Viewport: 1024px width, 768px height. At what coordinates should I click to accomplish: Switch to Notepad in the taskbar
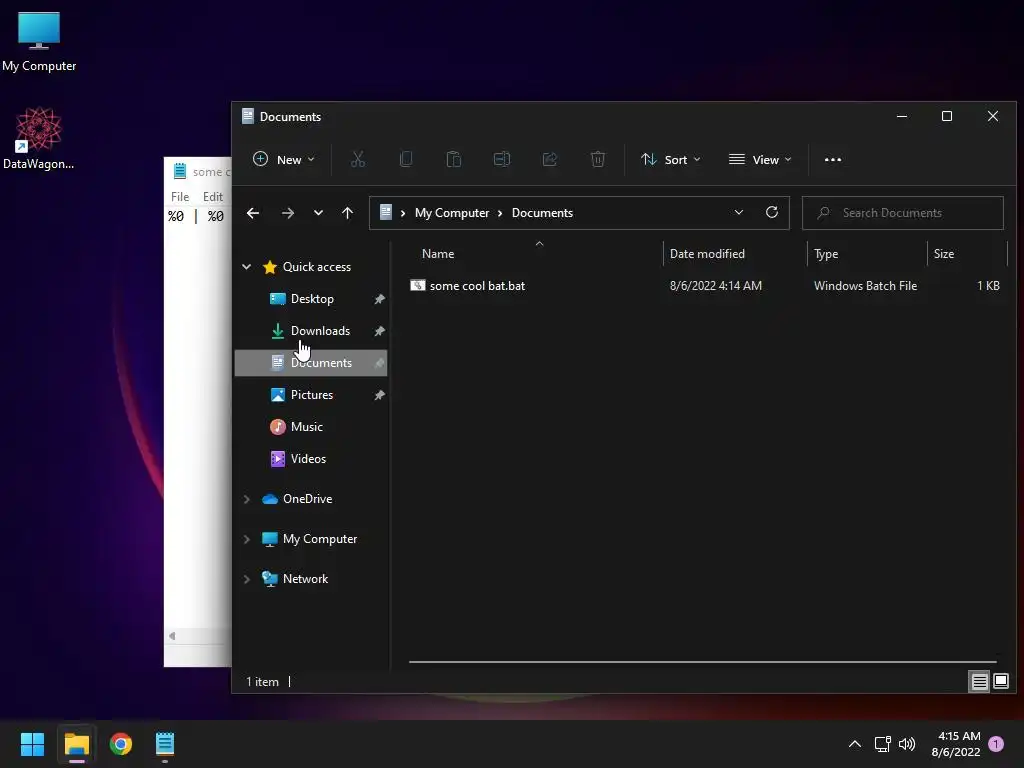(x=165, y=744)
